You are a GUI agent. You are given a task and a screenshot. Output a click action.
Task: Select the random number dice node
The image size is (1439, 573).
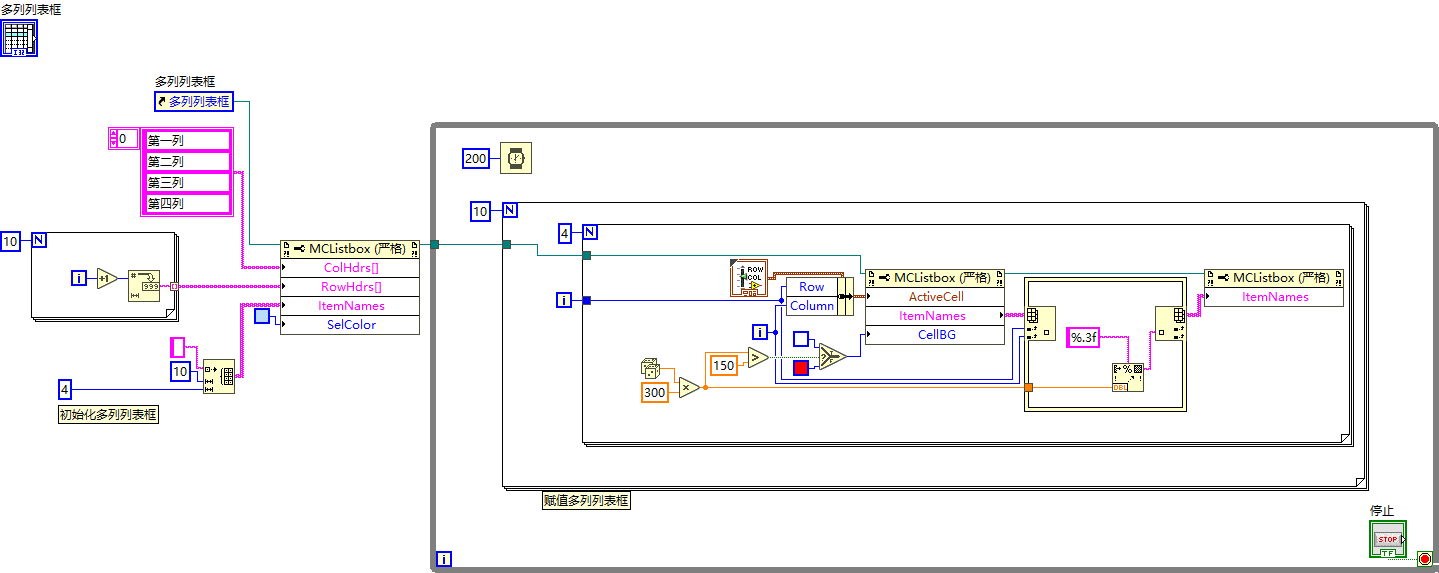click(651, 369)
